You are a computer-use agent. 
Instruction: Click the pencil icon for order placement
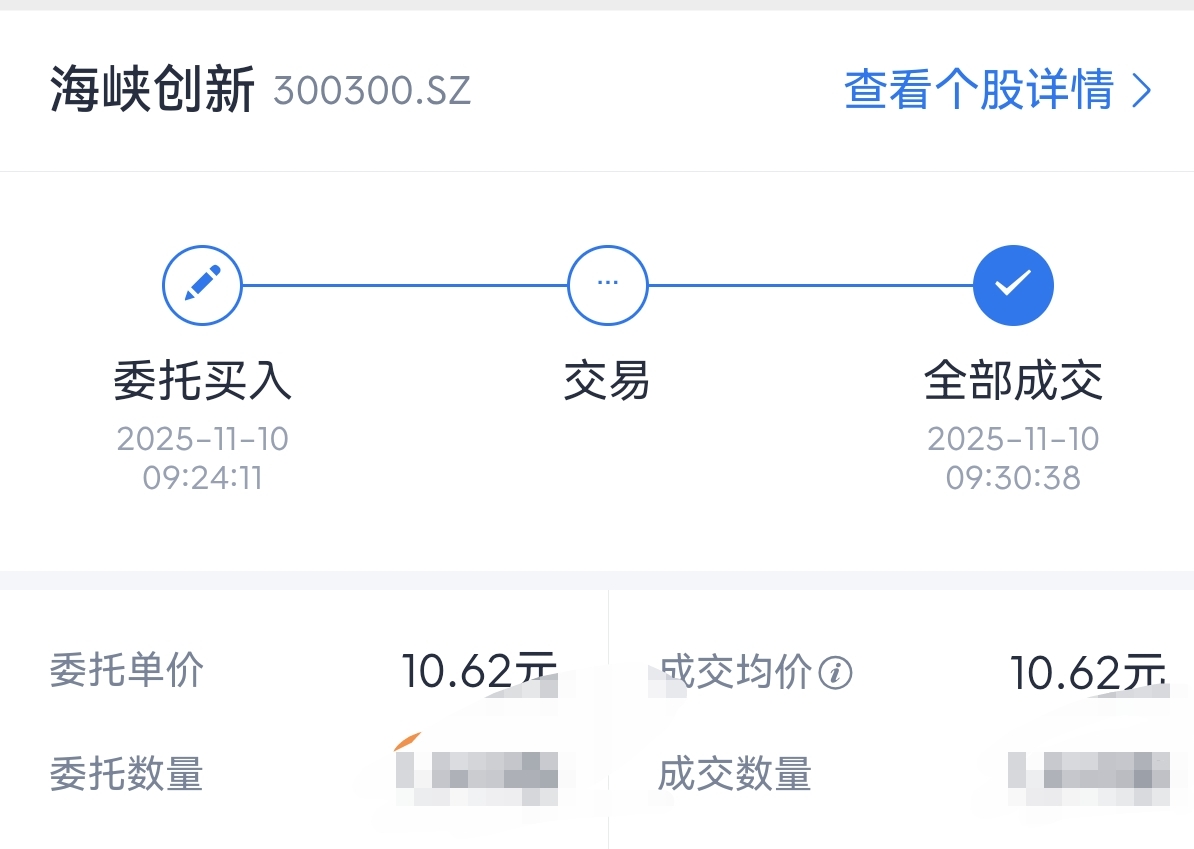(202, 285)
